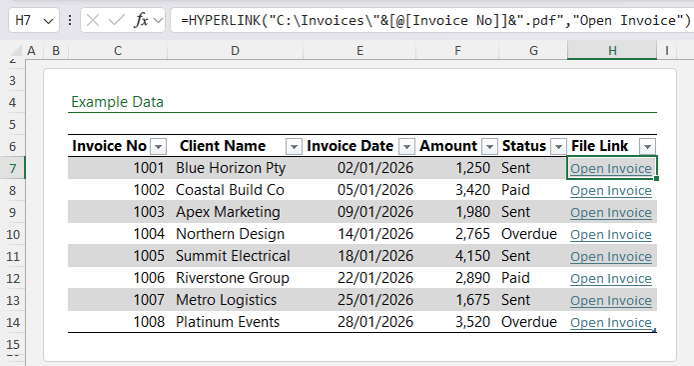Select the Sent status for Metro Logistics
Viewport: 694px width, 366px height.
(533, 300)
